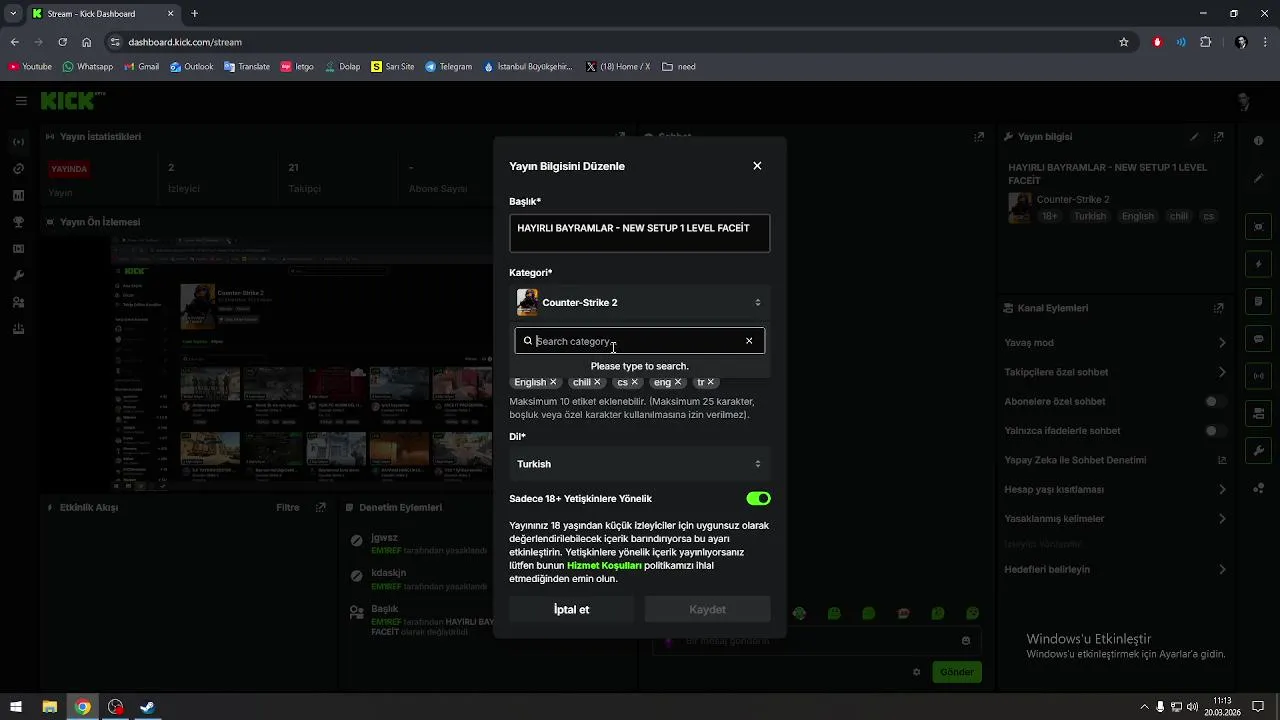The width and height of the screenshot is (1280, 720).
Task: Switch to the Stream - Kick Dashboard tab
Action: 103,14
